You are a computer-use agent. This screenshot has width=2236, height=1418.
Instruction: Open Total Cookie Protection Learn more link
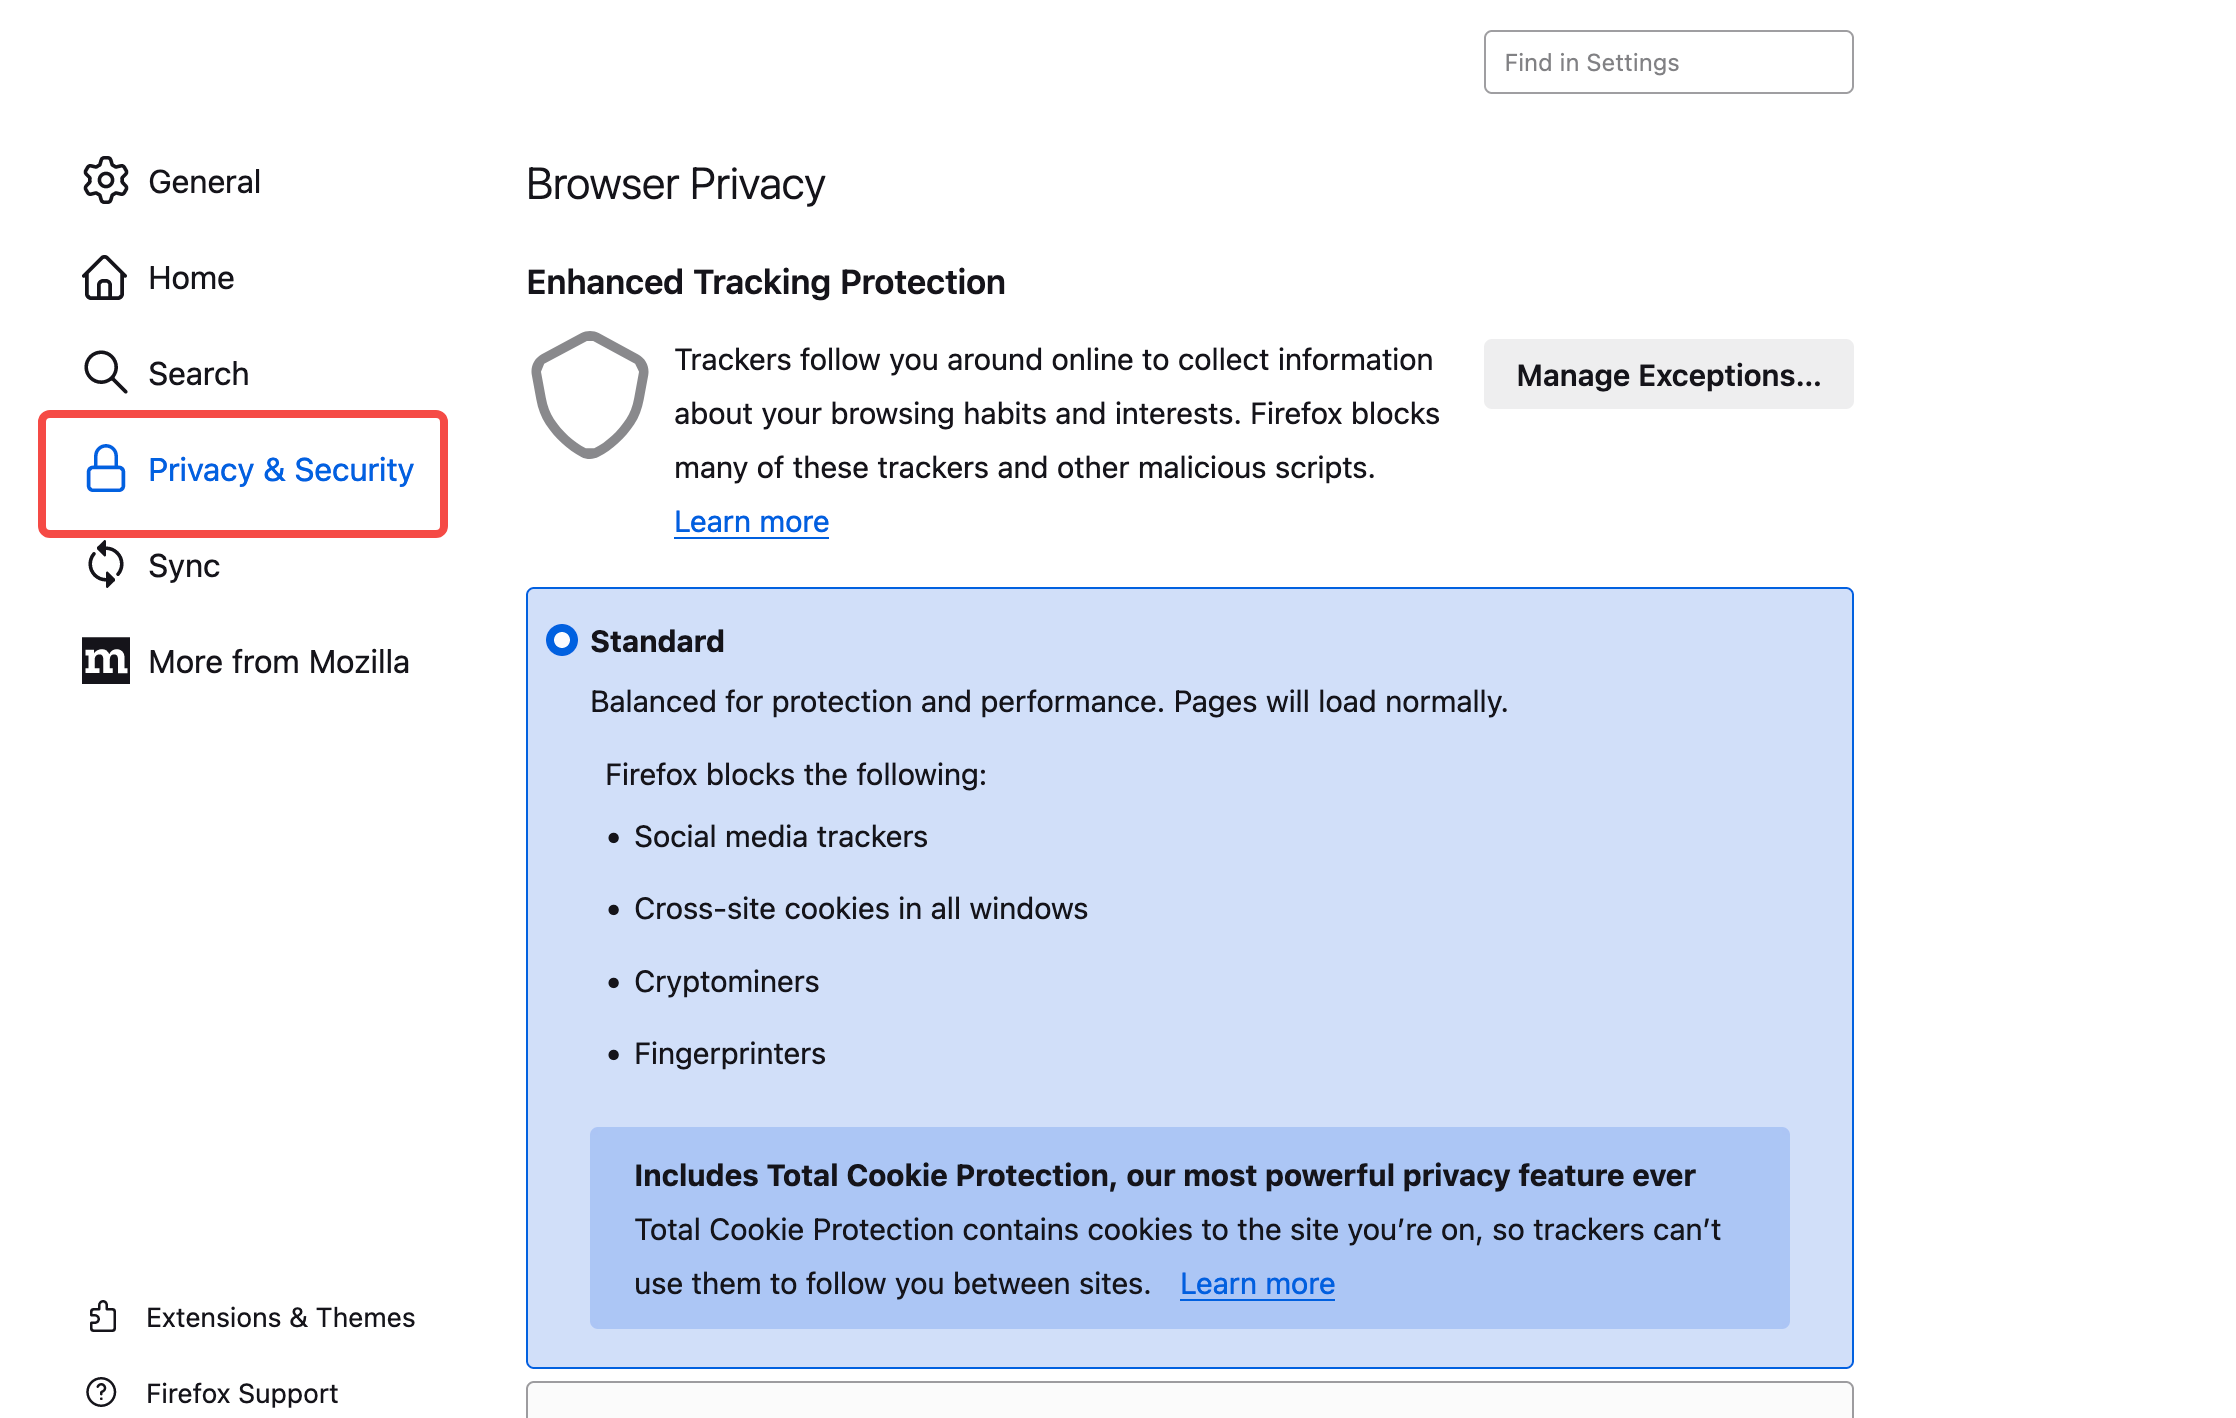coord(1257,1284)
